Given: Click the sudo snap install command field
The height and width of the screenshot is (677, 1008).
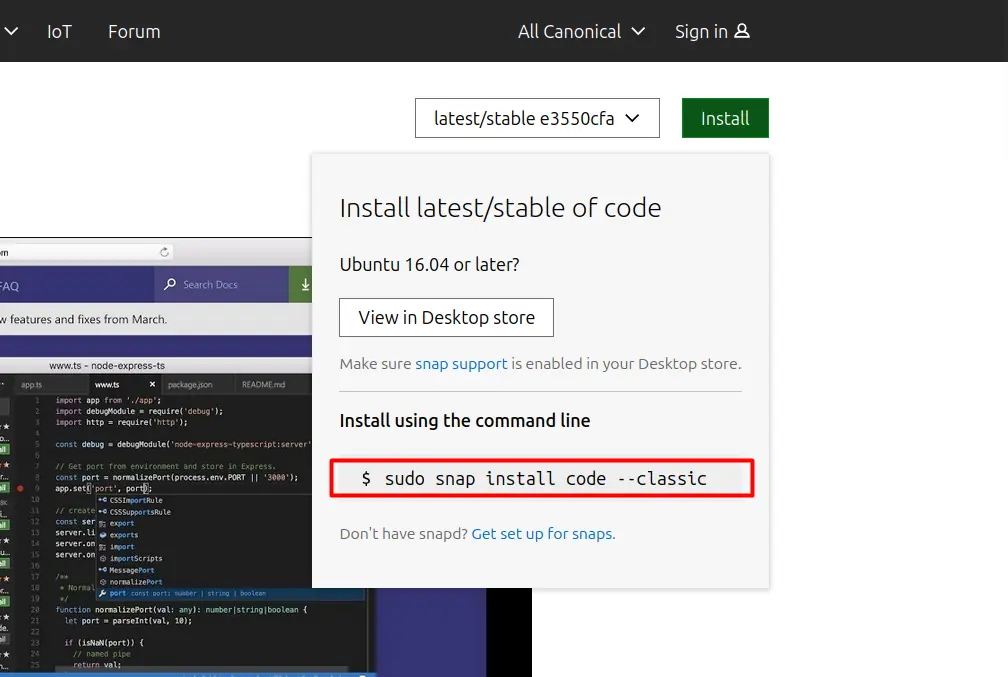Looking at the screenshot, I should point(541,479).
